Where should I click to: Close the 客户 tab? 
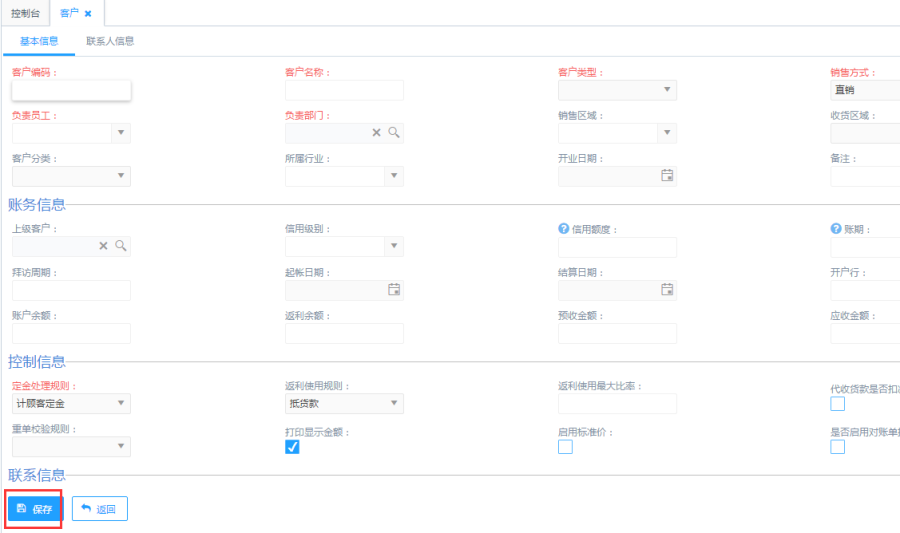(88, 14)
